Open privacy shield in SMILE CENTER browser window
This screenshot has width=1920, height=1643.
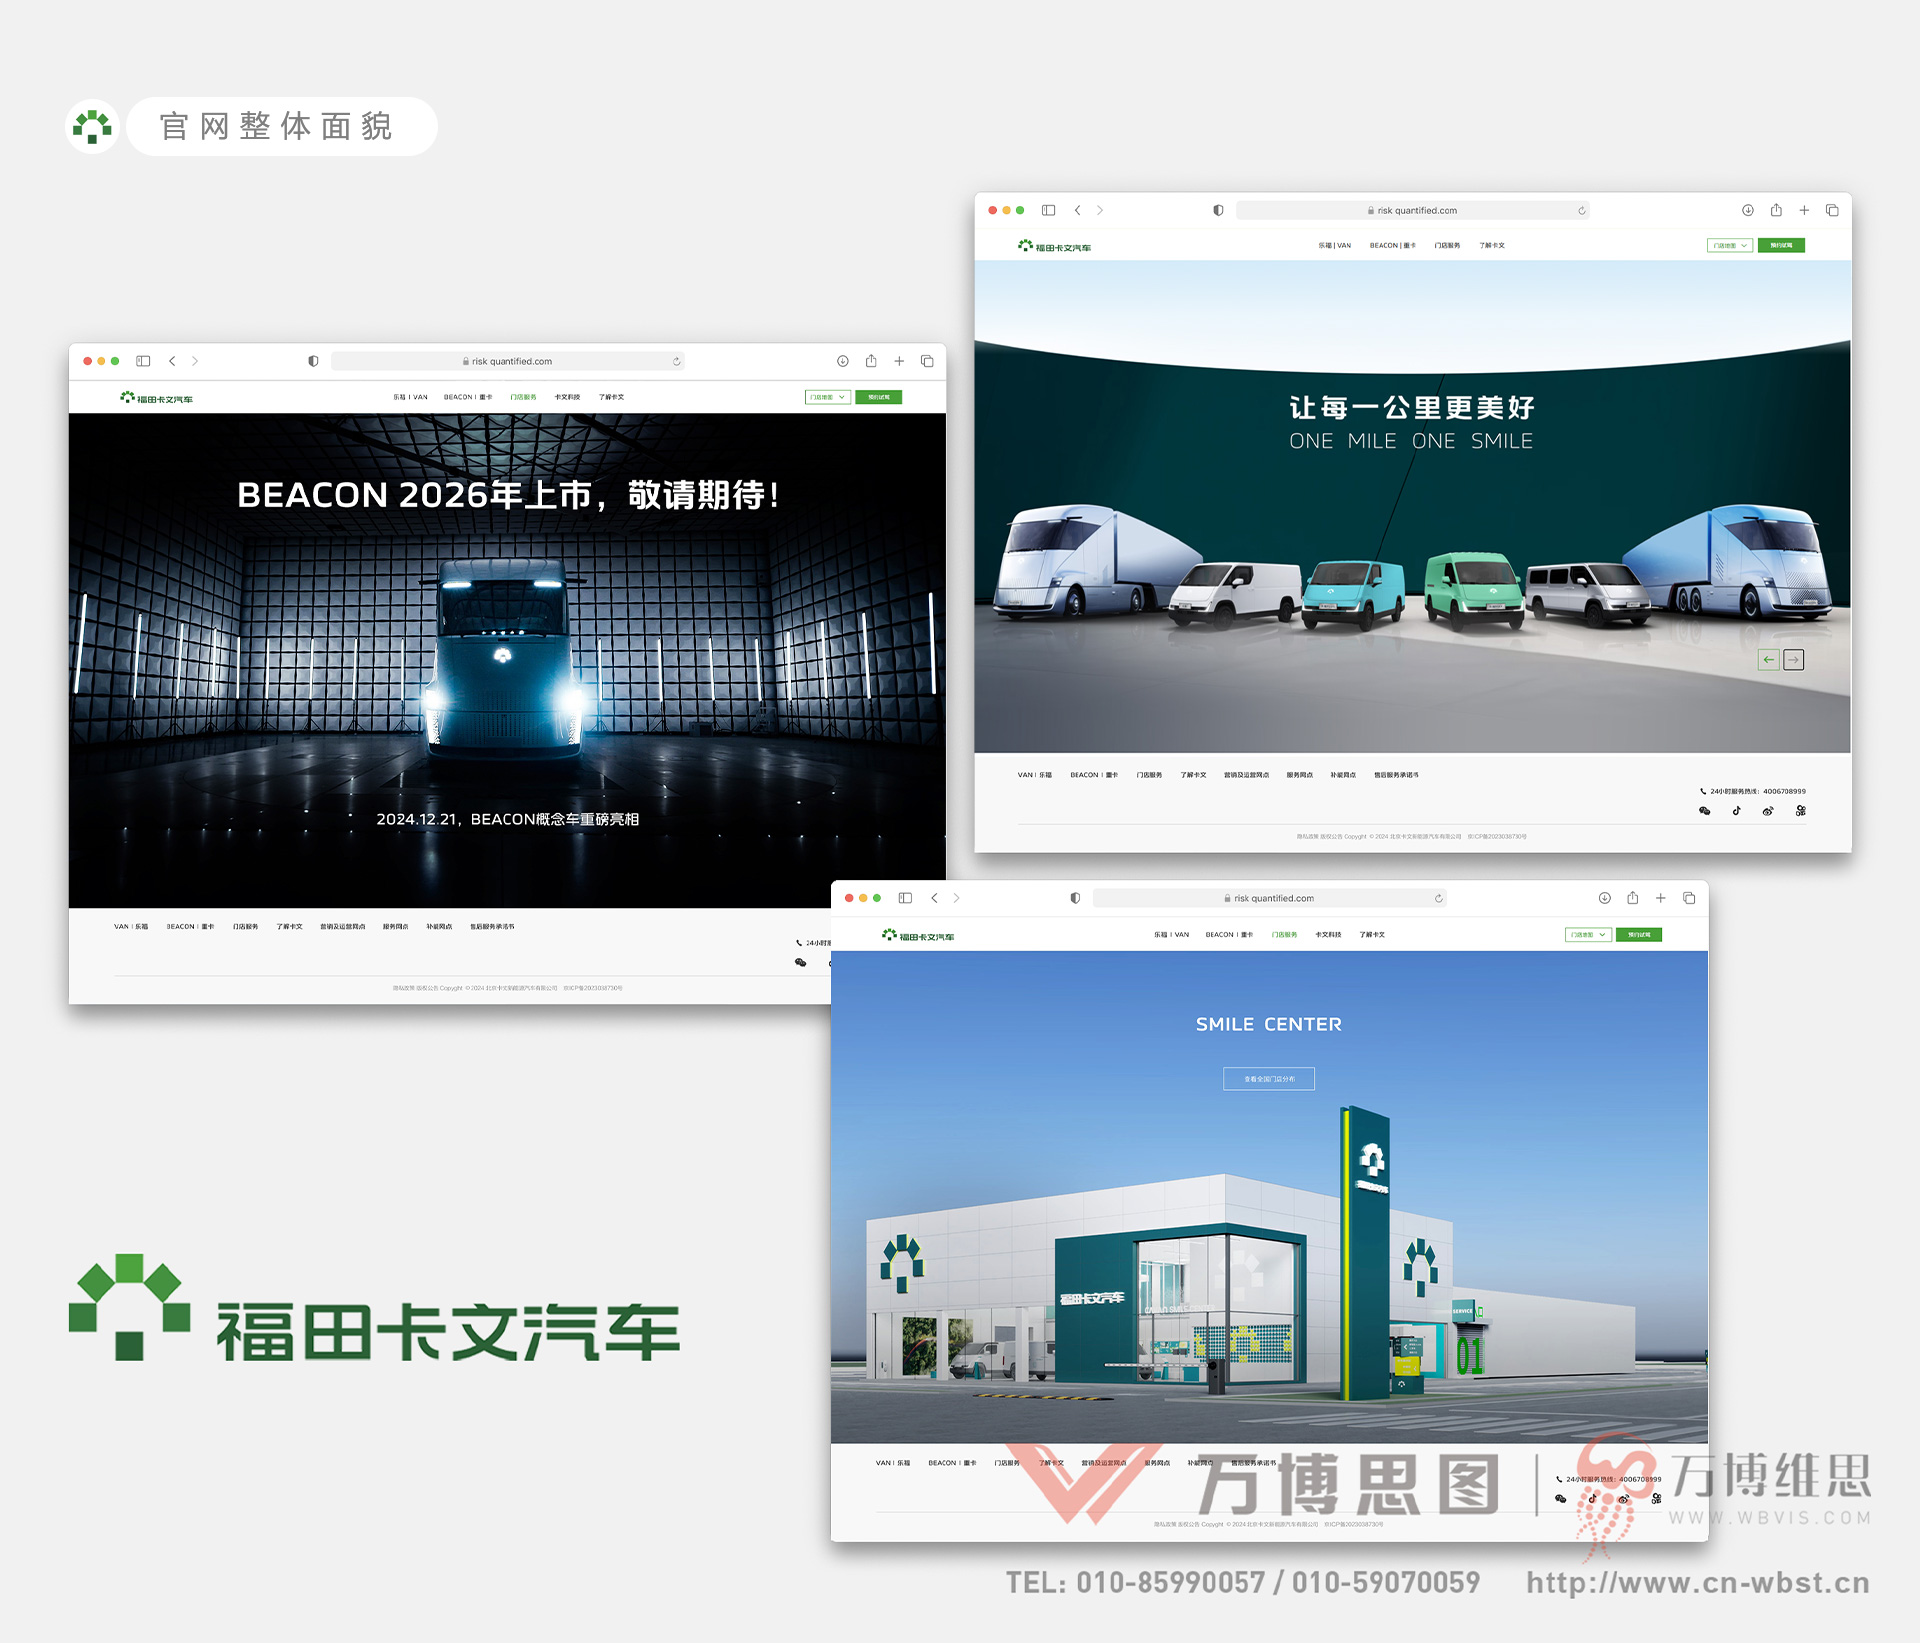point(1075,898)
